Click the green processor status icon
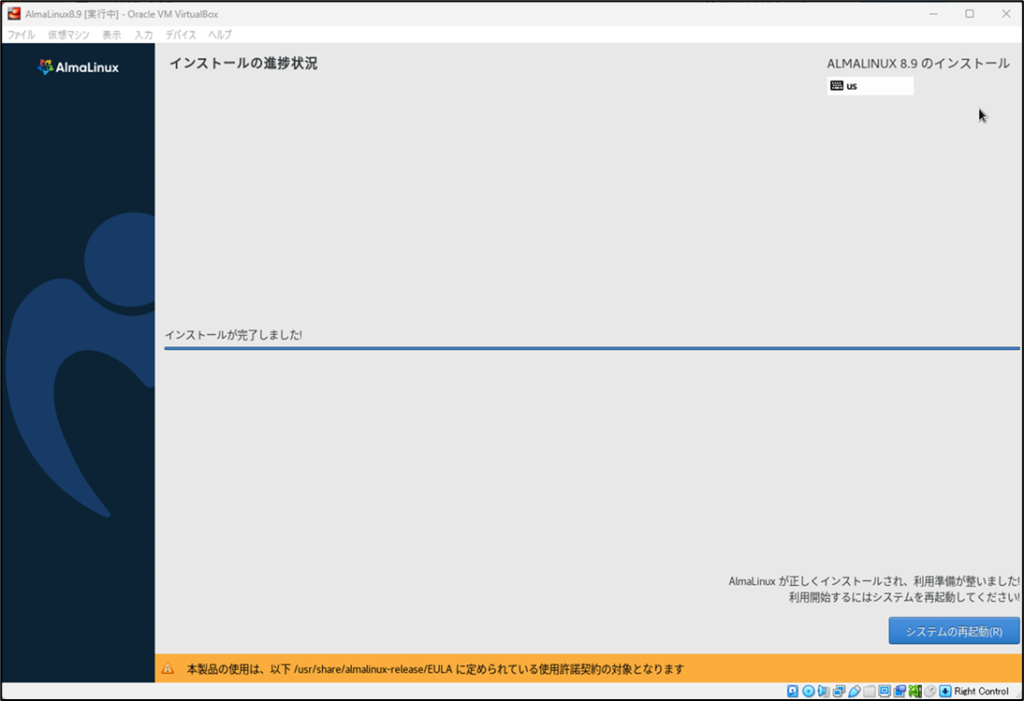The width and height of the screenshot is (1024, 701). coord(915,691)
